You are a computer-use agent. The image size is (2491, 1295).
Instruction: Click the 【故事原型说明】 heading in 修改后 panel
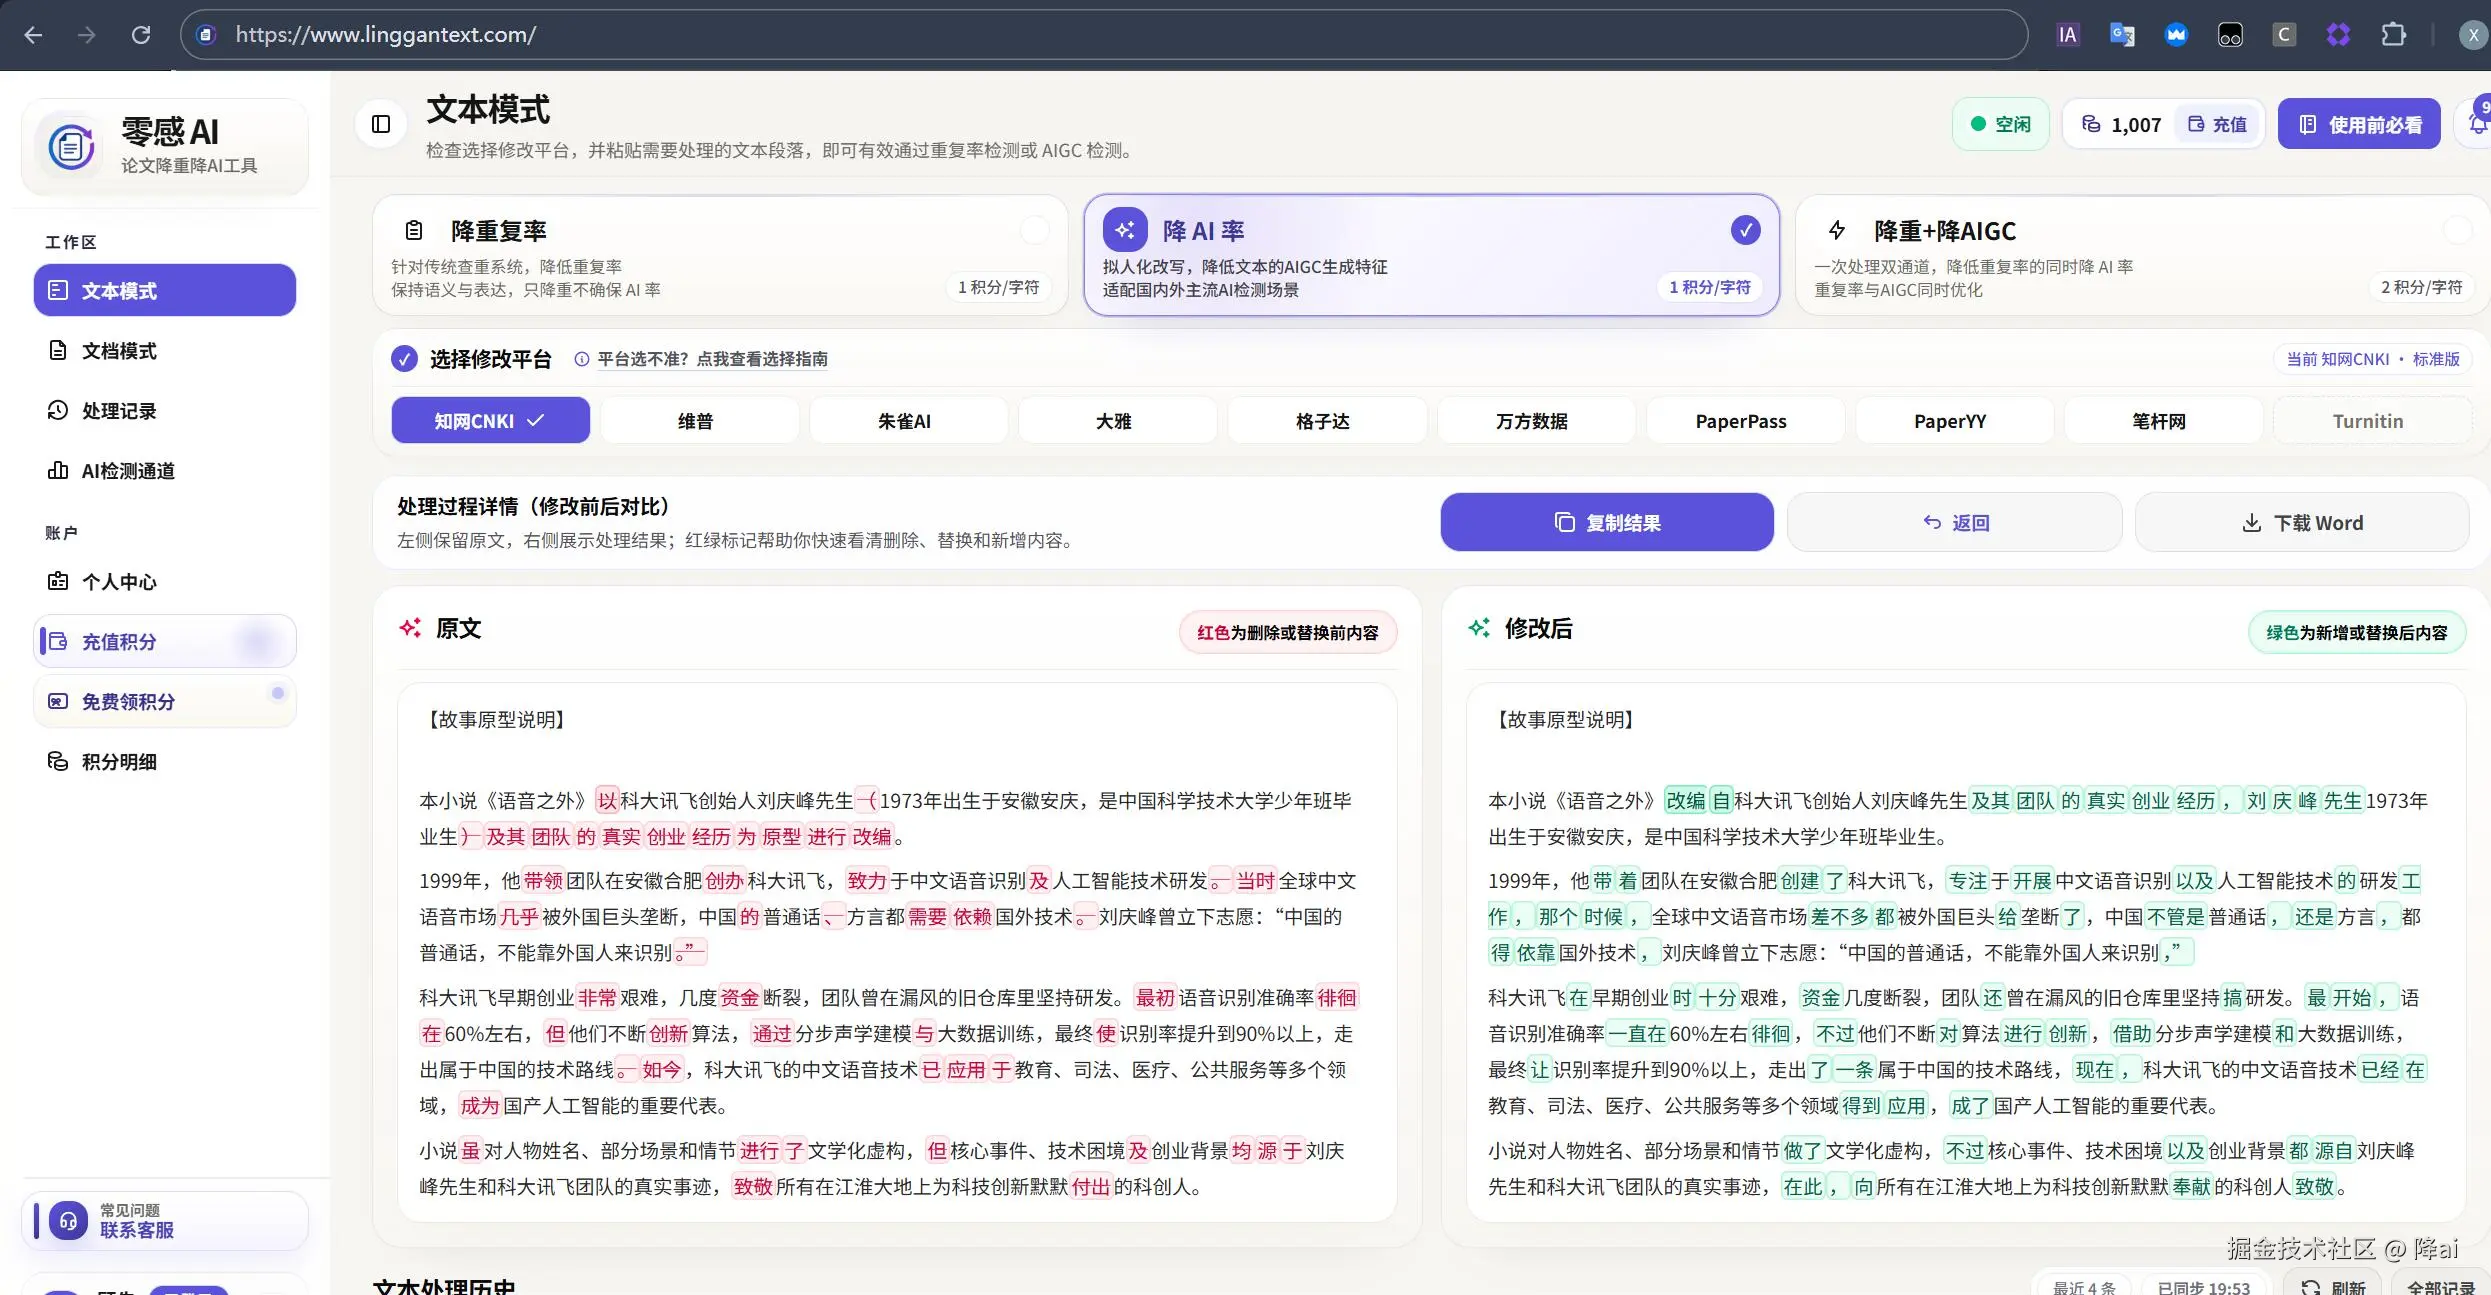coord(1565,720)
